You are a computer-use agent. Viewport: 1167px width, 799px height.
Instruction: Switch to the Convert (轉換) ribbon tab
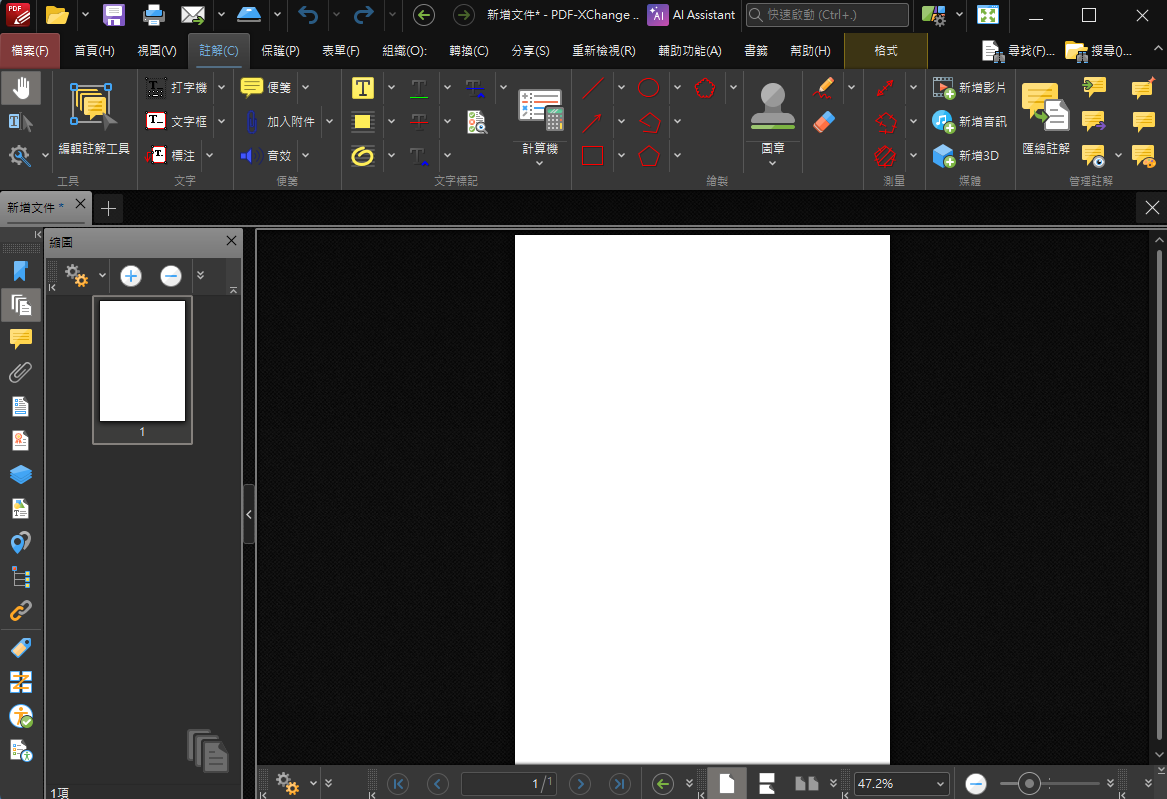469,51
